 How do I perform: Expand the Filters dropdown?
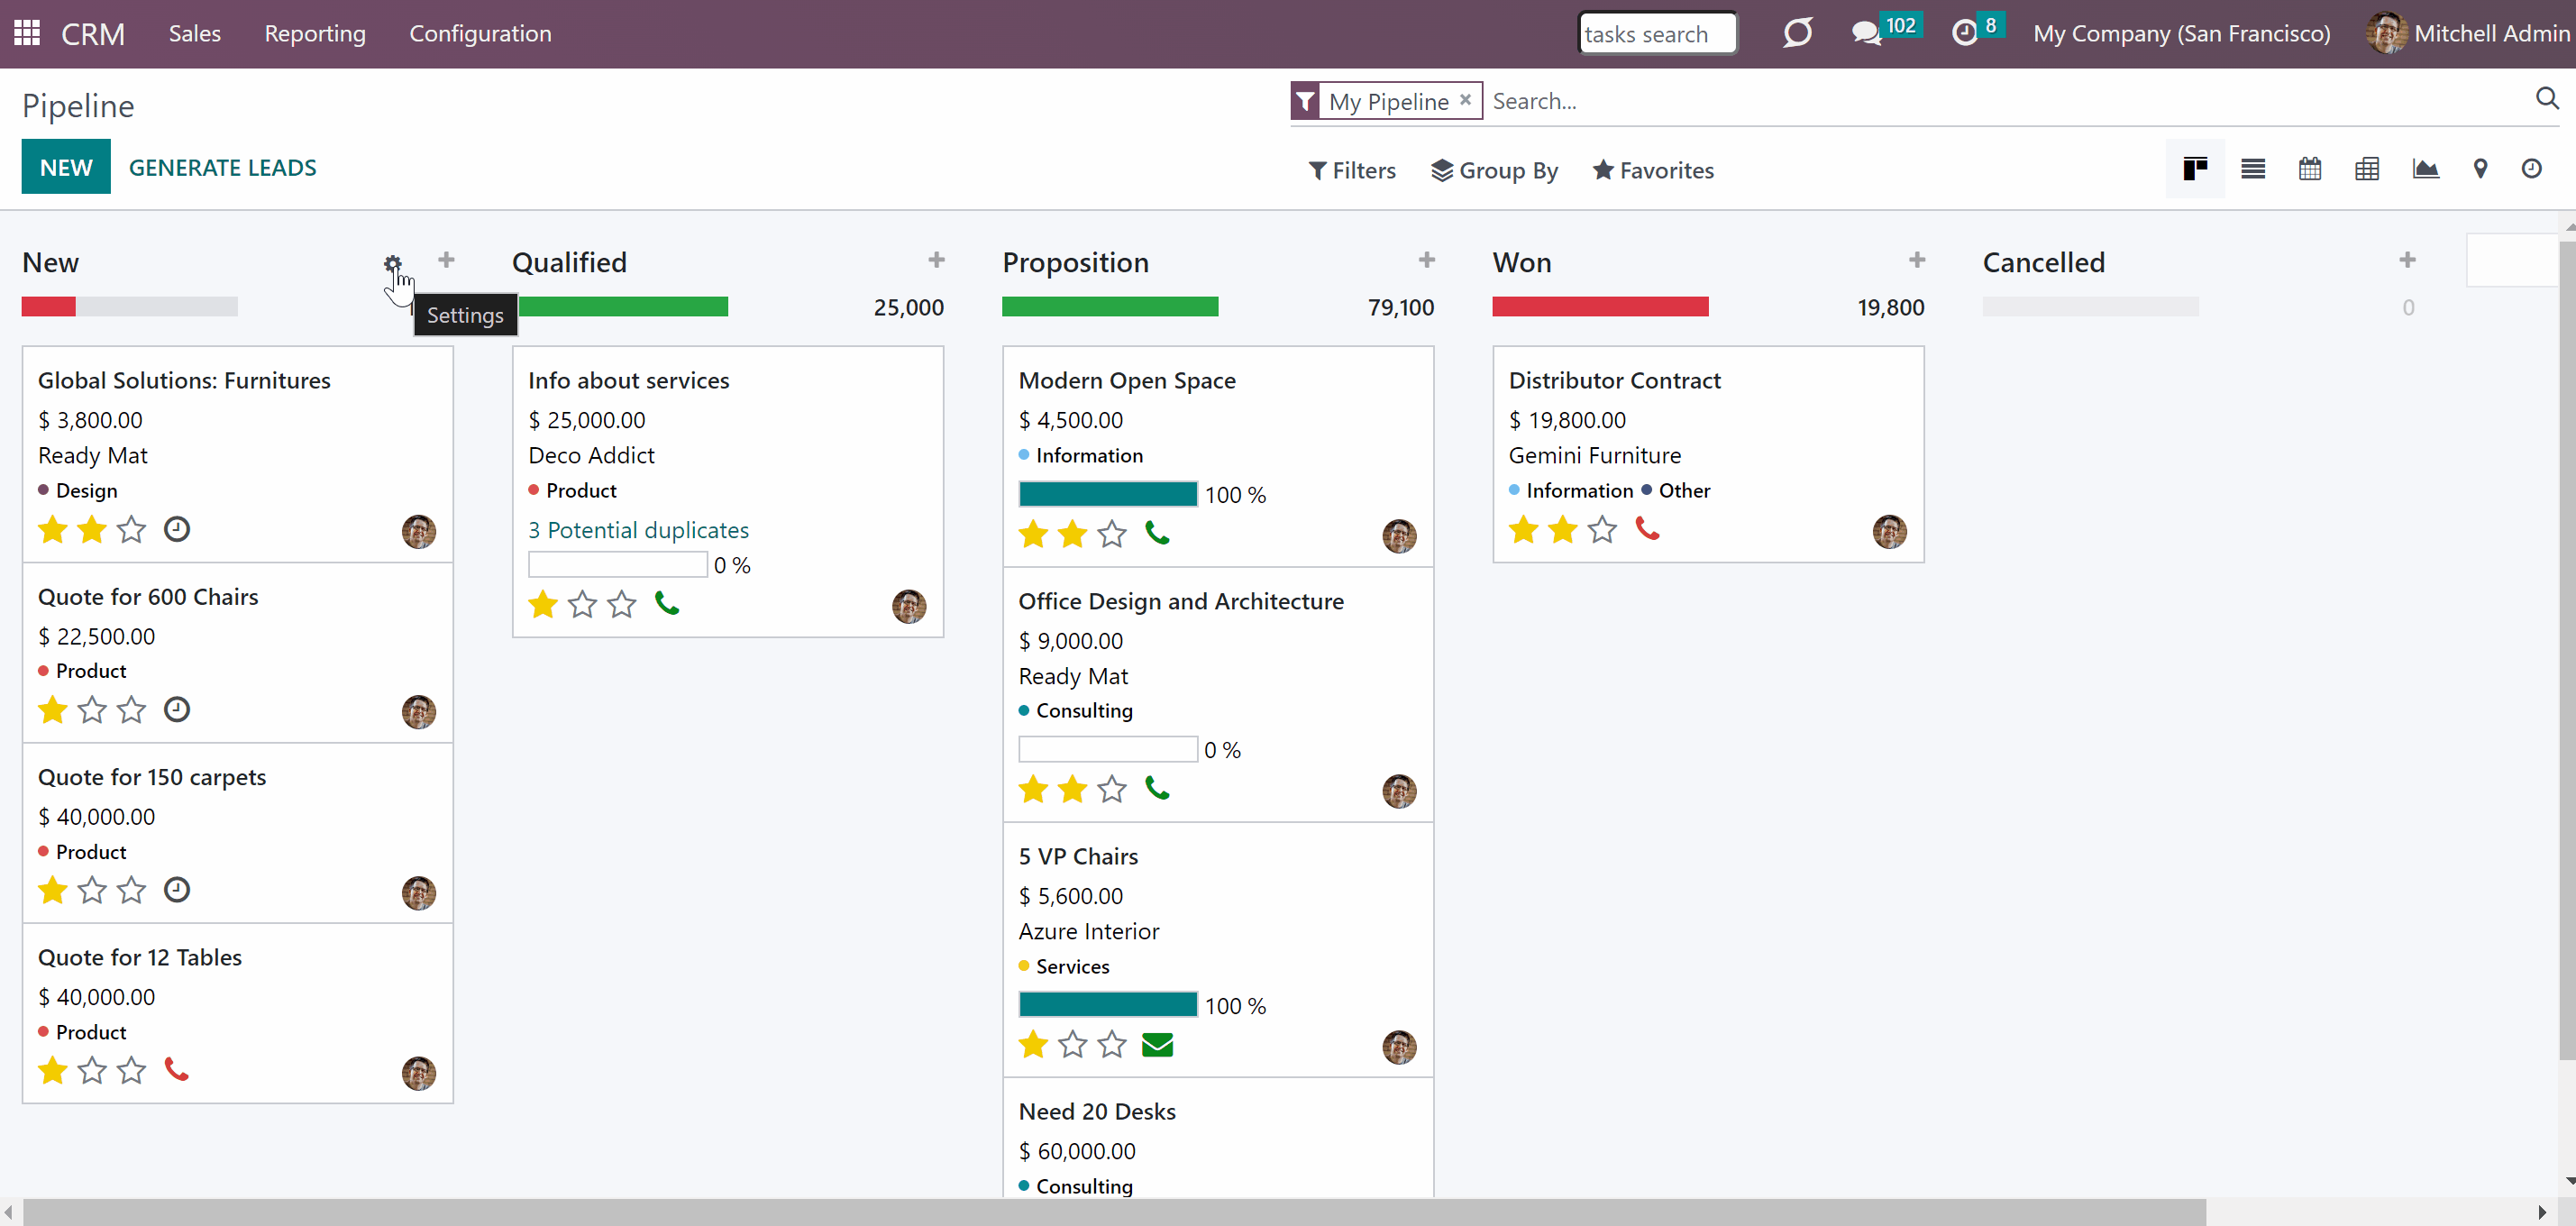[x=1352, y=170]
